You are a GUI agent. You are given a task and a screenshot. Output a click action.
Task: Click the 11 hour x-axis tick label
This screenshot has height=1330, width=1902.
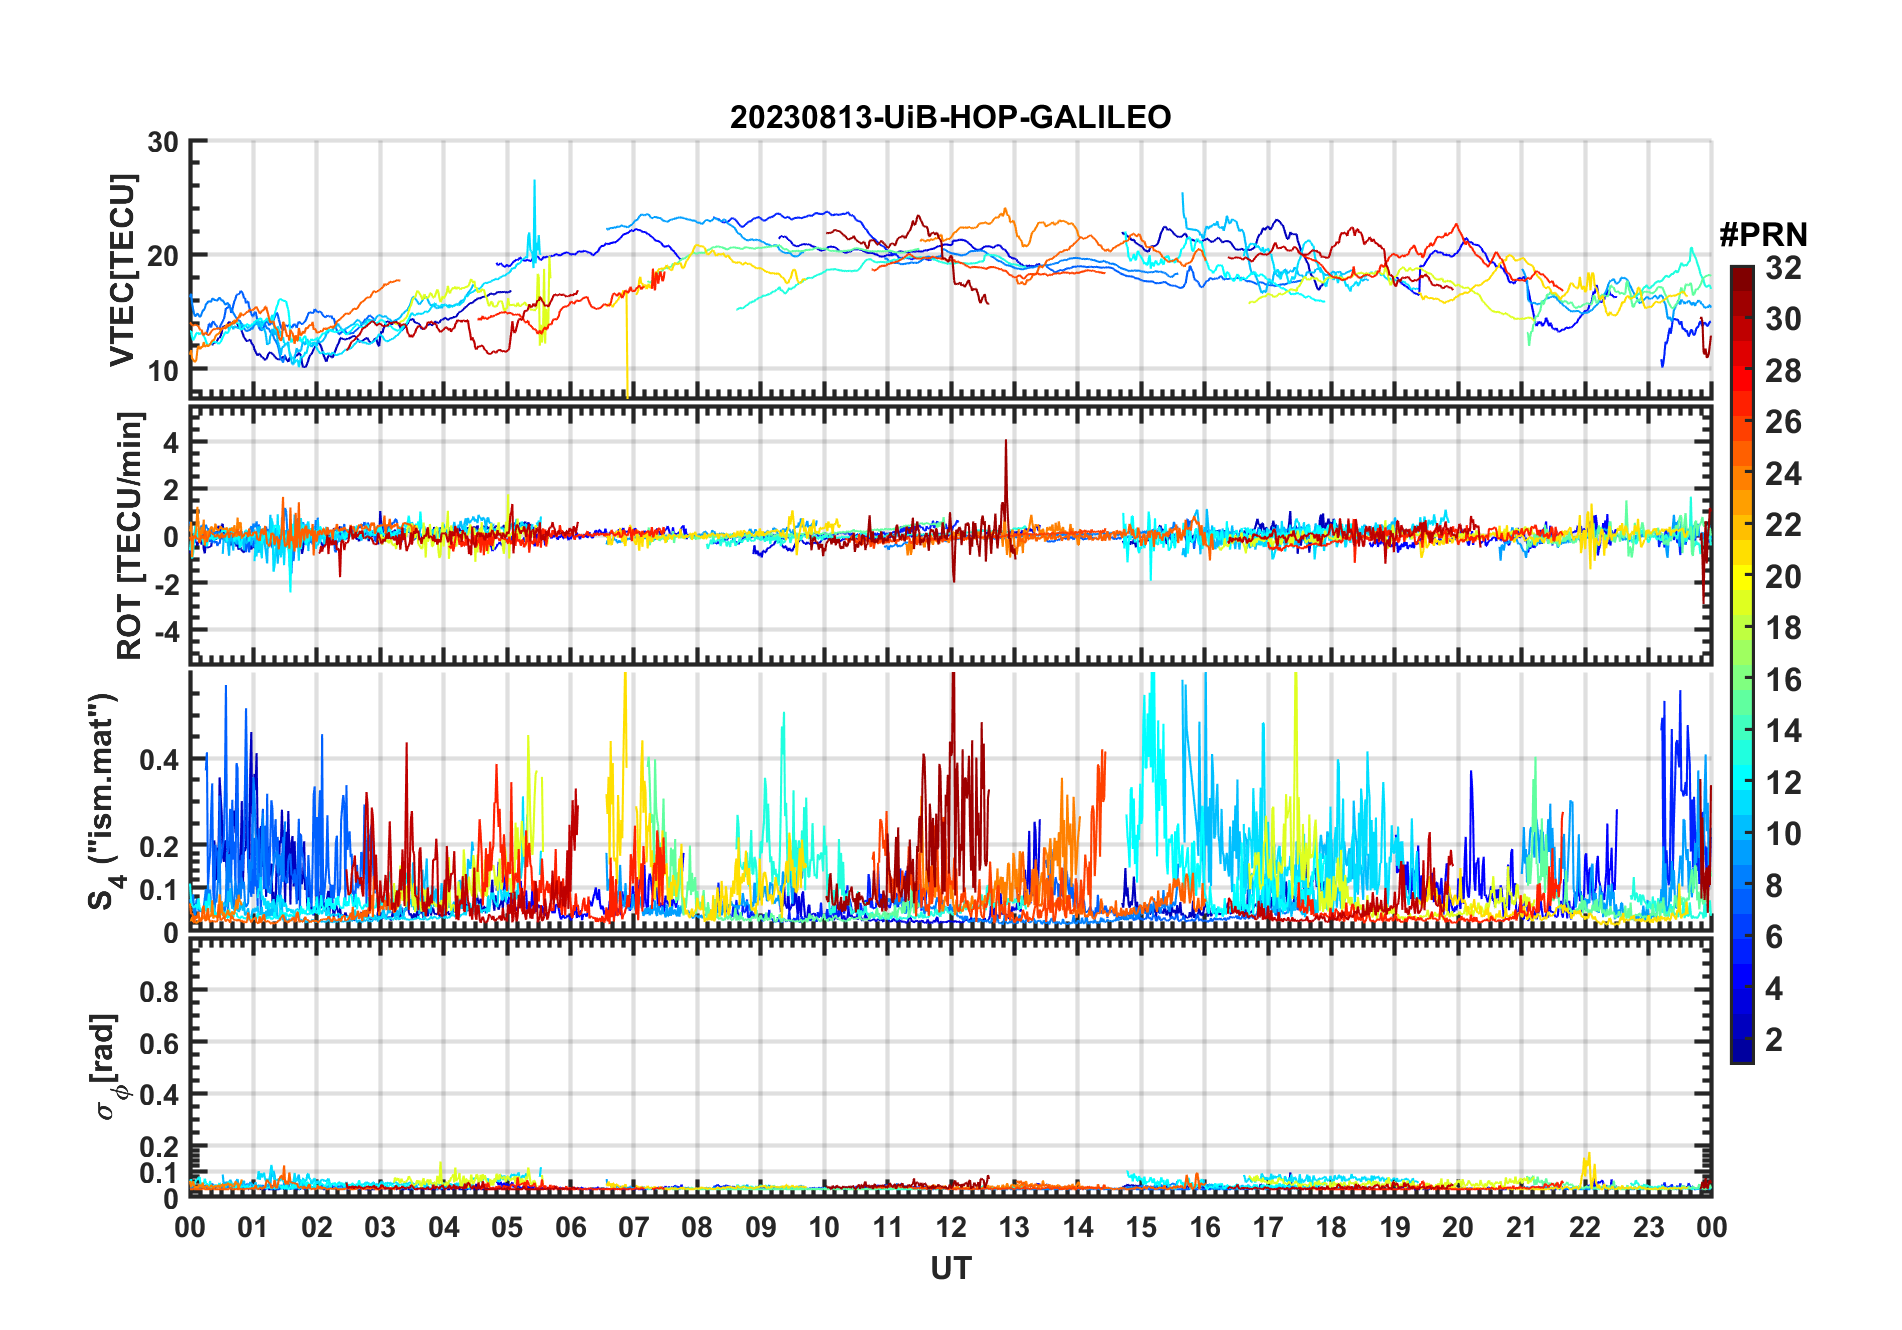click(888, 1227)
